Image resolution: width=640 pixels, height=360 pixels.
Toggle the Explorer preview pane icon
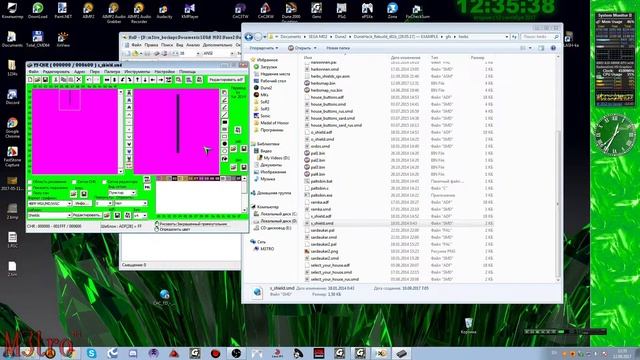click(x=541, y=48)
